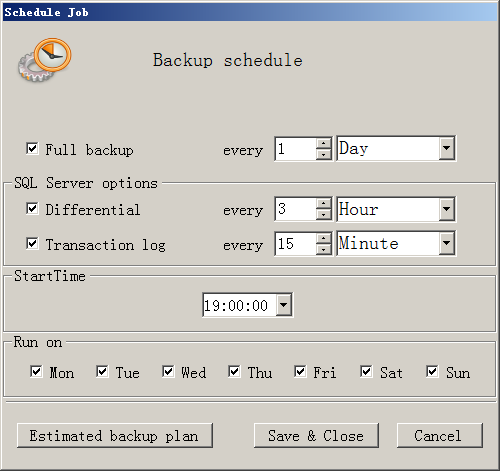This screenshot has width=500, height=471.
Task: Click the backup schedule clock gear icon
Action: 44,60
